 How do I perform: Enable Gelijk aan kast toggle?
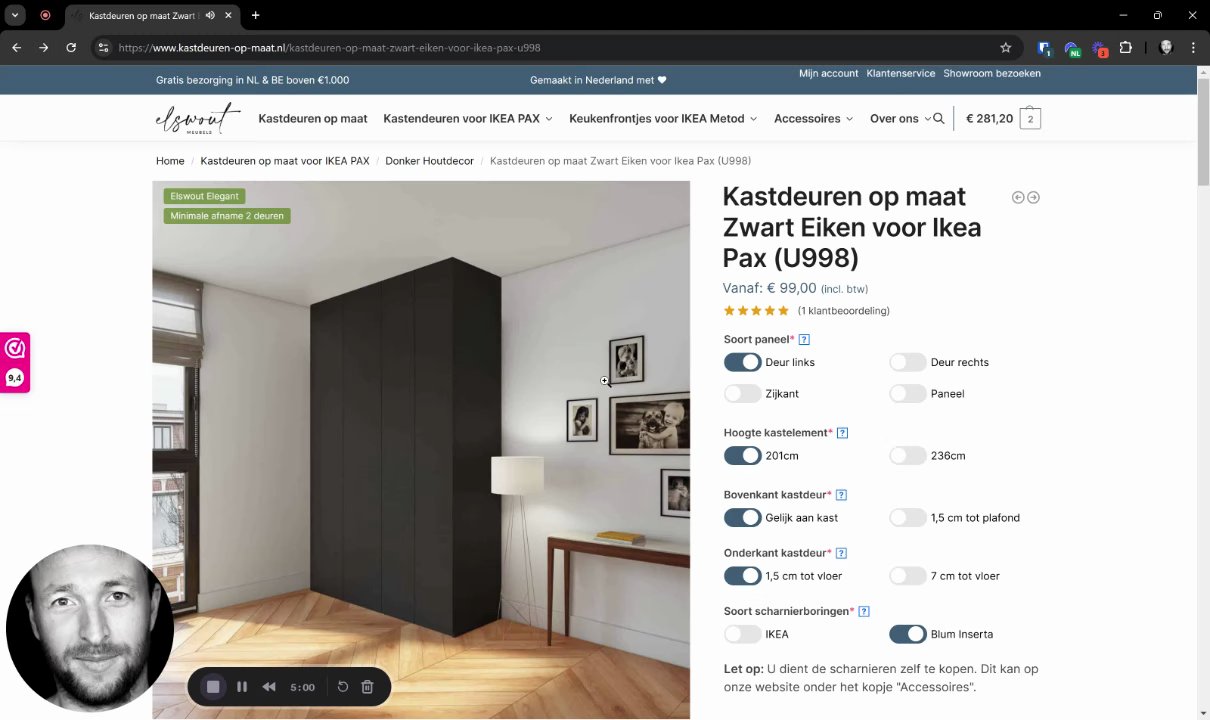[742, 518]
